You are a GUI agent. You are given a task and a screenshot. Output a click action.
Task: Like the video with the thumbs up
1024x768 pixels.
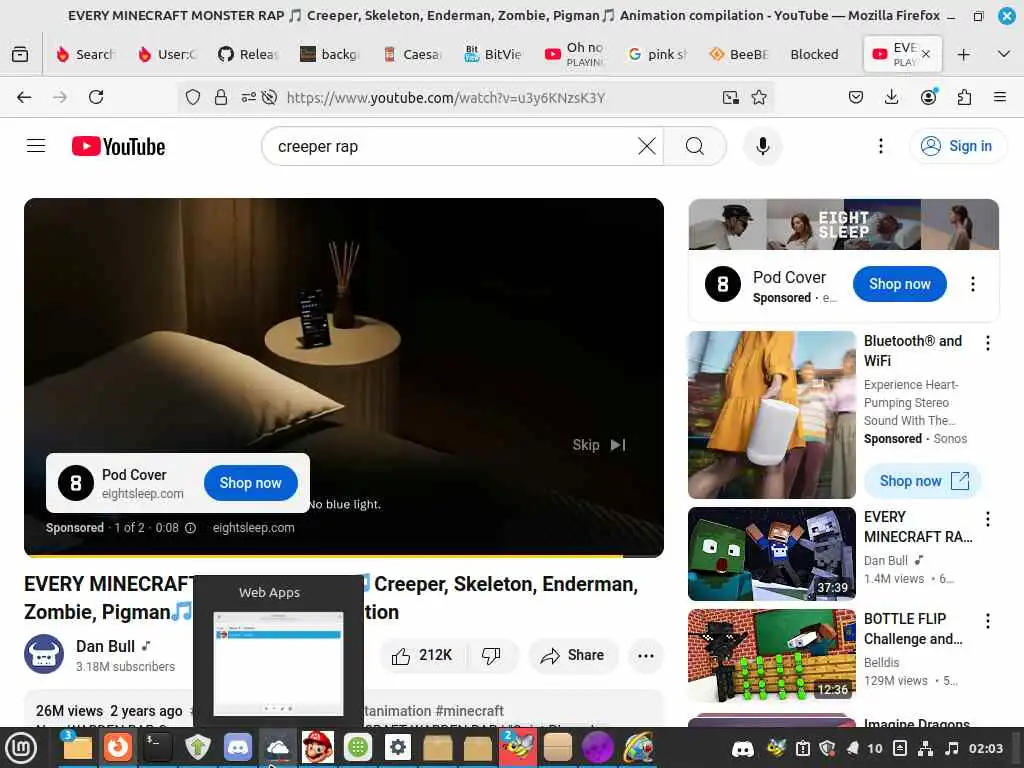(x=423, y=655)
